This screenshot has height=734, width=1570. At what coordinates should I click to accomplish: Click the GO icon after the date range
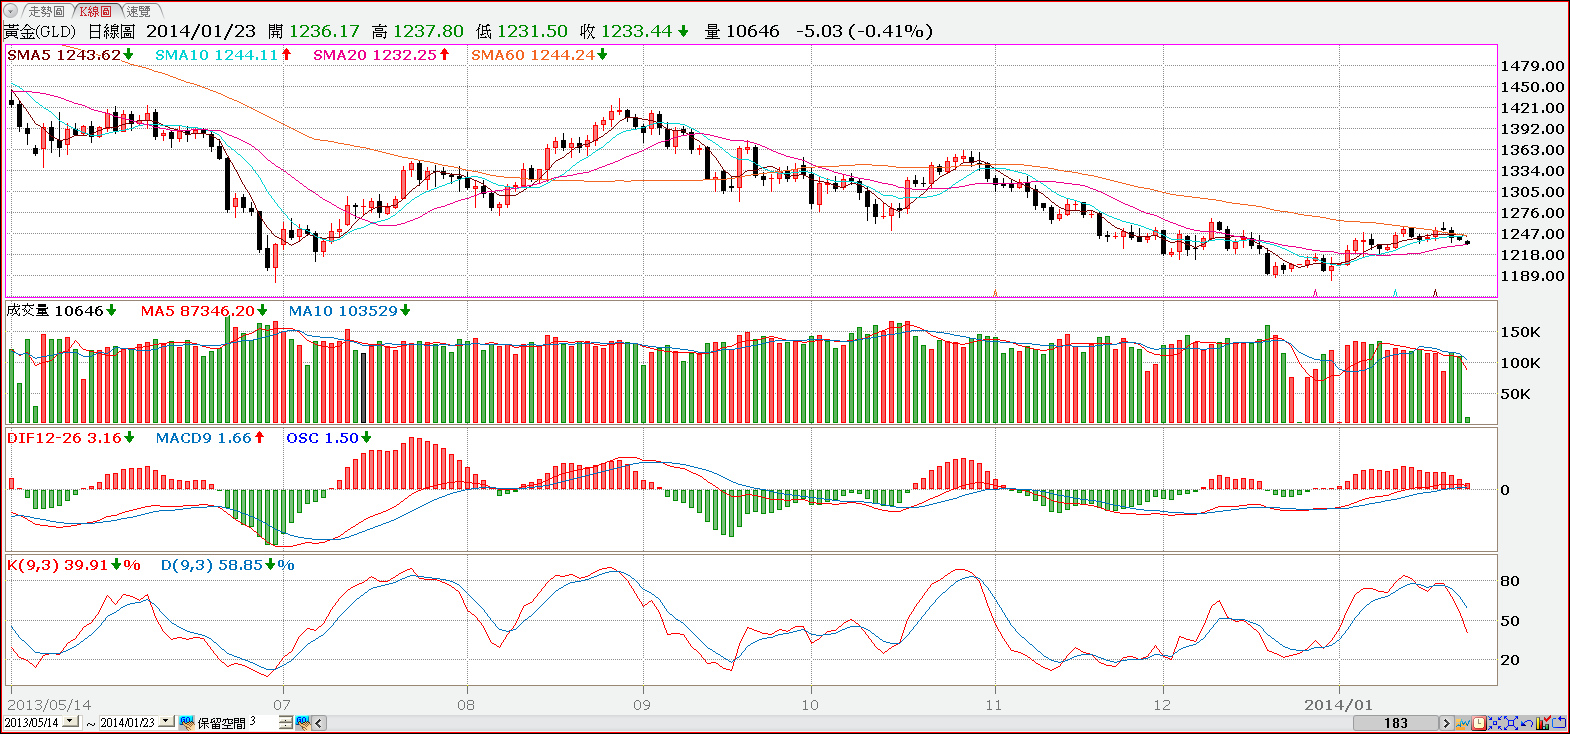click(x=187, y=722)
